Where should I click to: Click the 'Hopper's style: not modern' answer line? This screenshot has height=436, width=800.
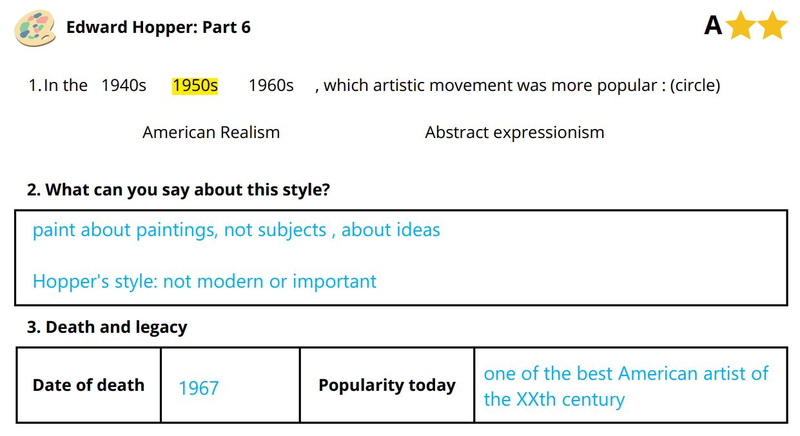point(204,281)
